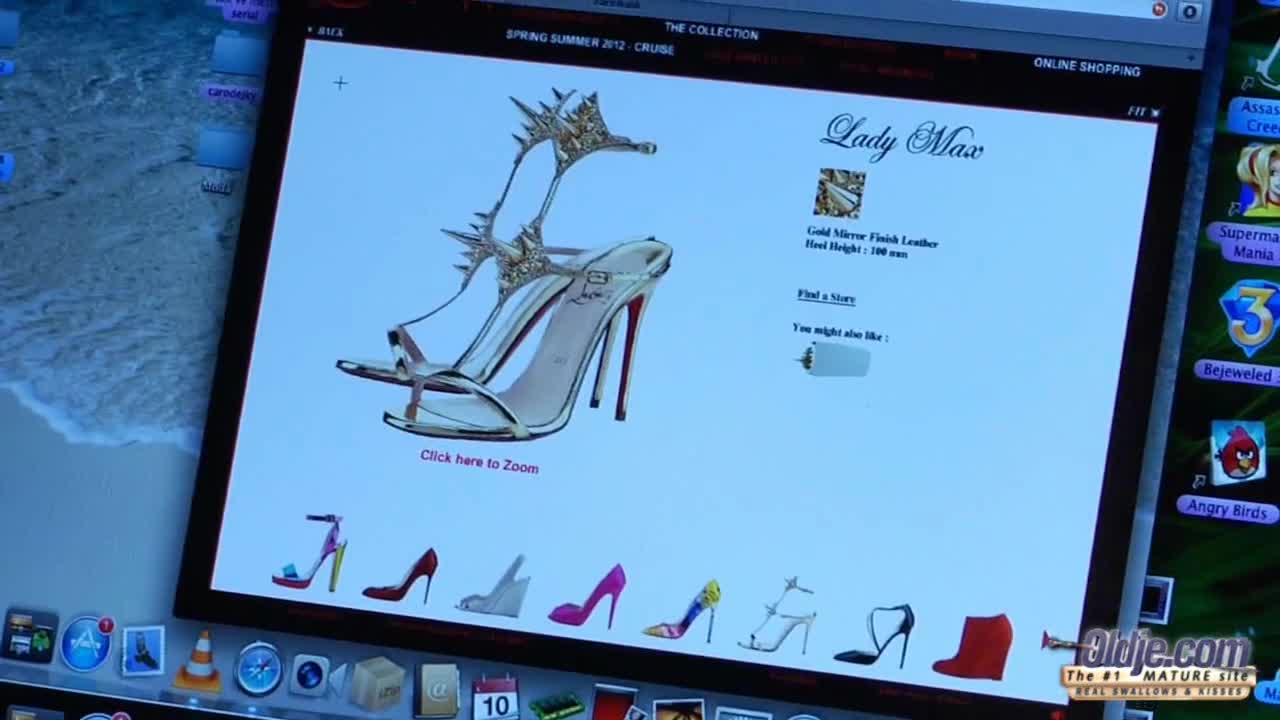Launch Angry Birds from the desktop
This screenshot has height=720, width=1280.
pyautogui.click(x=1238, y=455)
